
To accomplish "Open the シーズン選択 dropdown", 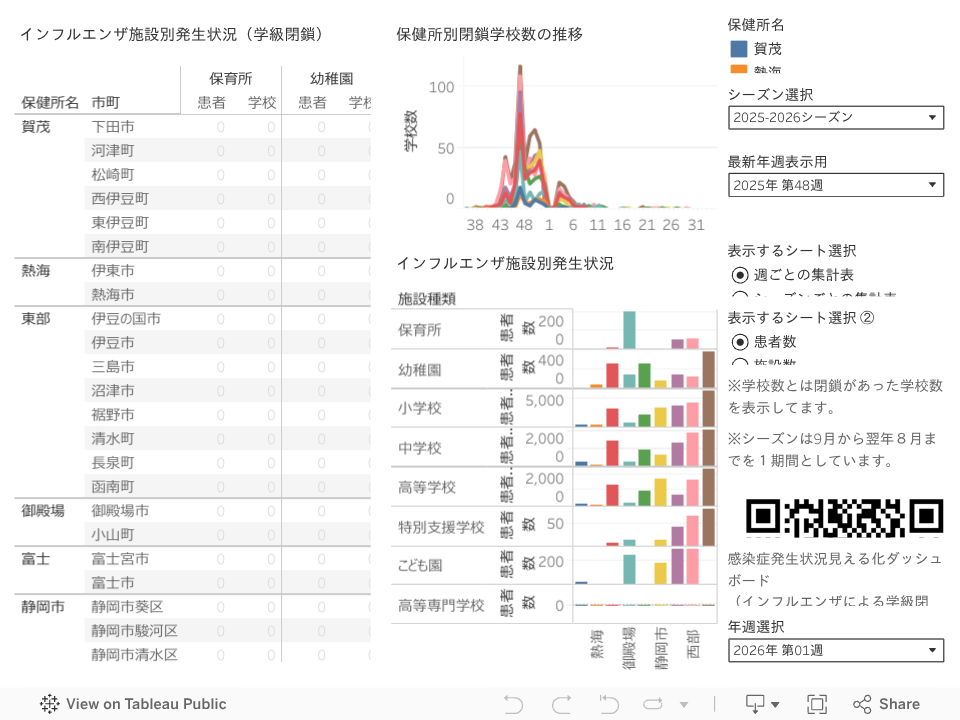I will click(836, 118).
